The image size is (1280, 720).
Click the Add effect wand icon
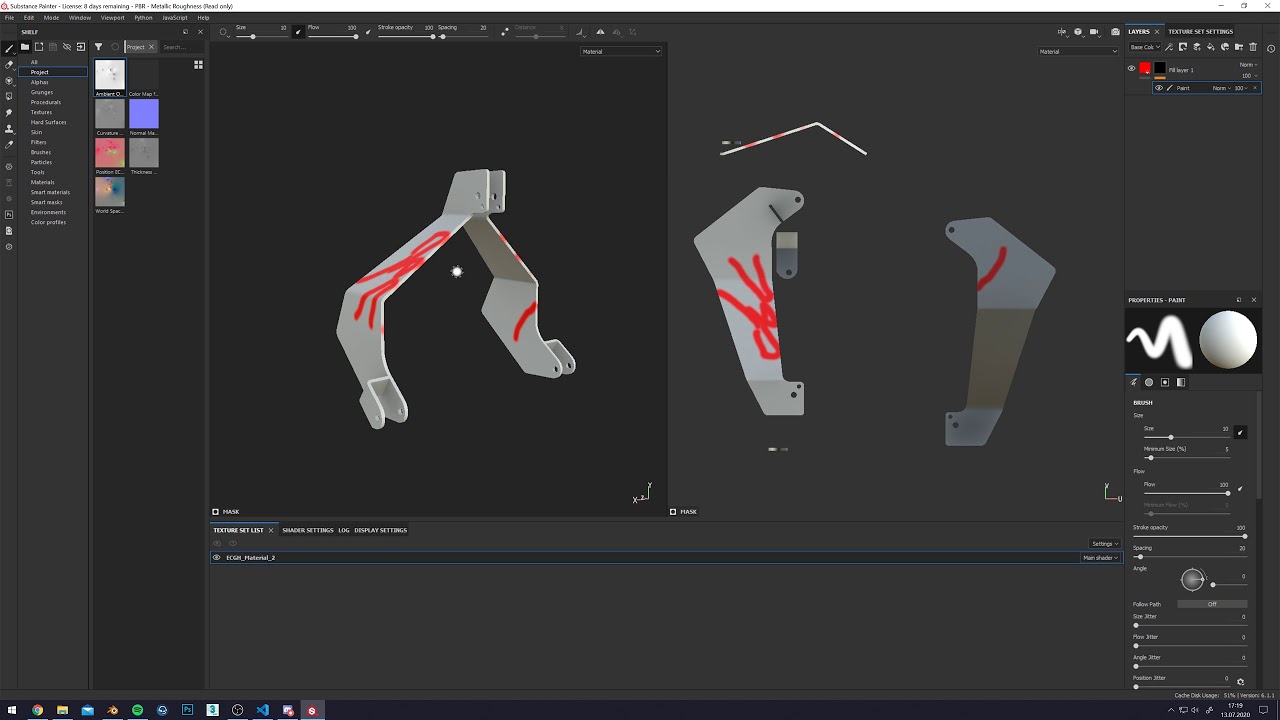1169,47
